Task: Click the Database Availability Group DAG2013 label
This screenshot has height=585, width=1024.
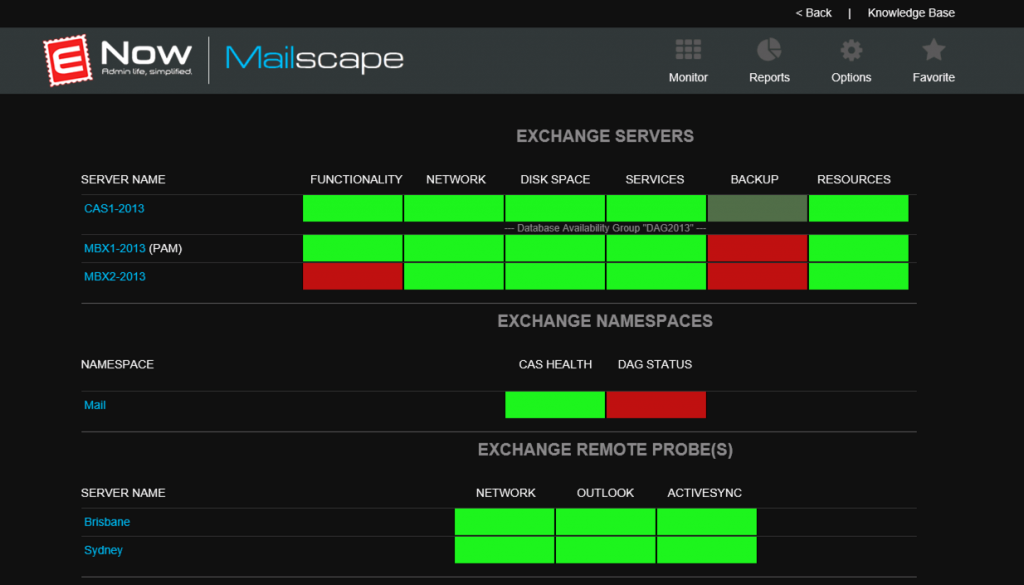Action: point(605,228)
